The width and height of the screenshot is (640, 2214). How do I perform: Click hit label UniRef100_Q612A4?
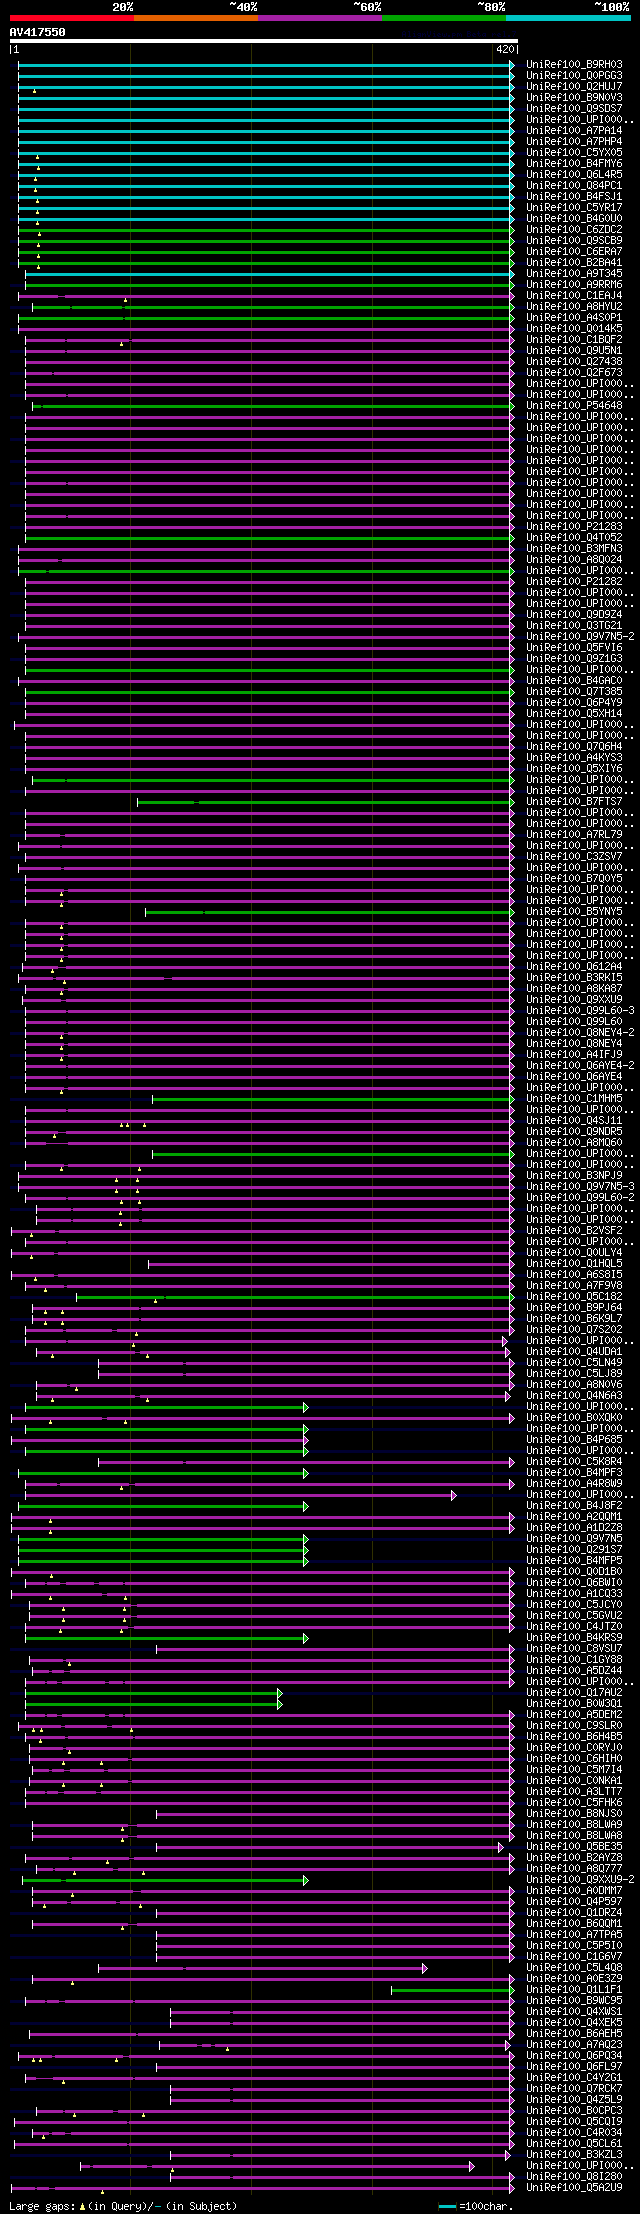(x=574, y=966)
